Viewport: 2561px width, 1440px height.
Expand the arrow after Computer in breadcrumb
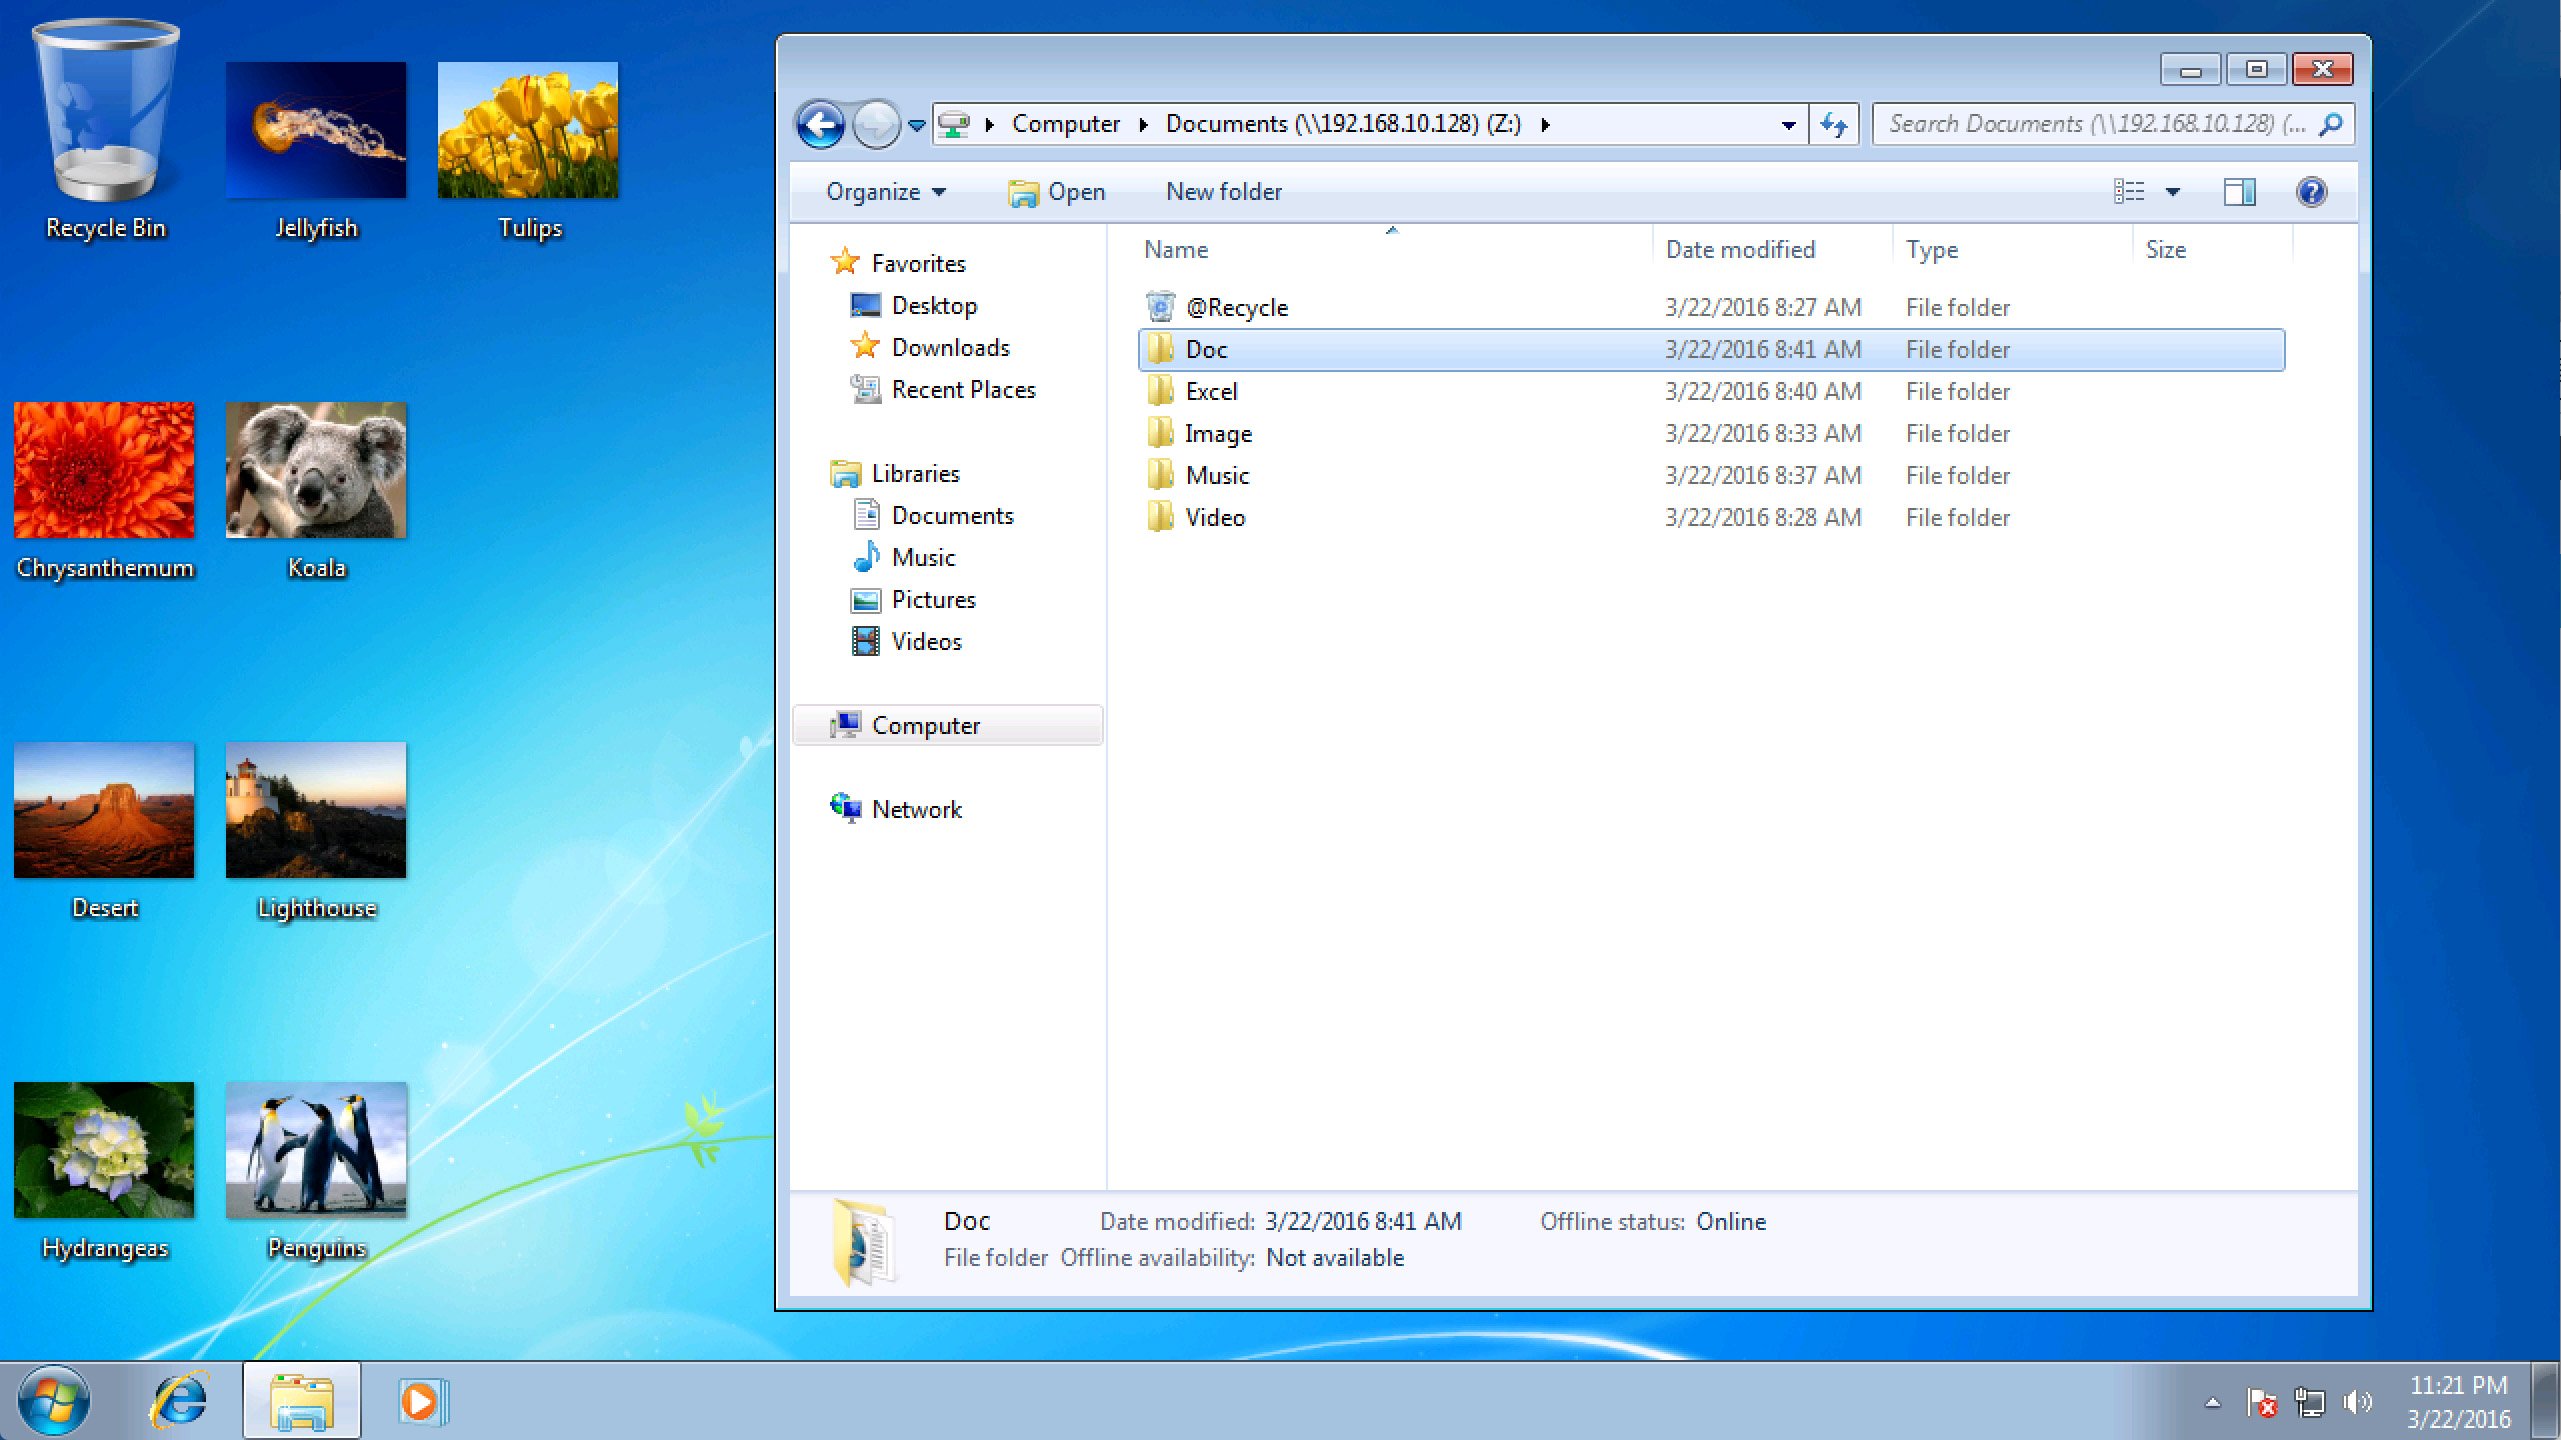[1143, 124]
